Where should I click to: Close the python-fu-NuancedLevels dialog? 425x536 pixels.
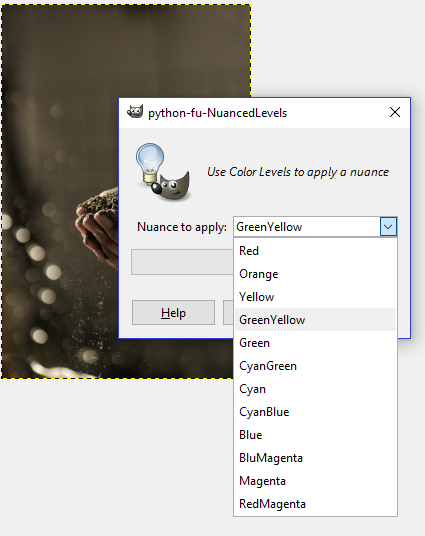coord(395,112)
